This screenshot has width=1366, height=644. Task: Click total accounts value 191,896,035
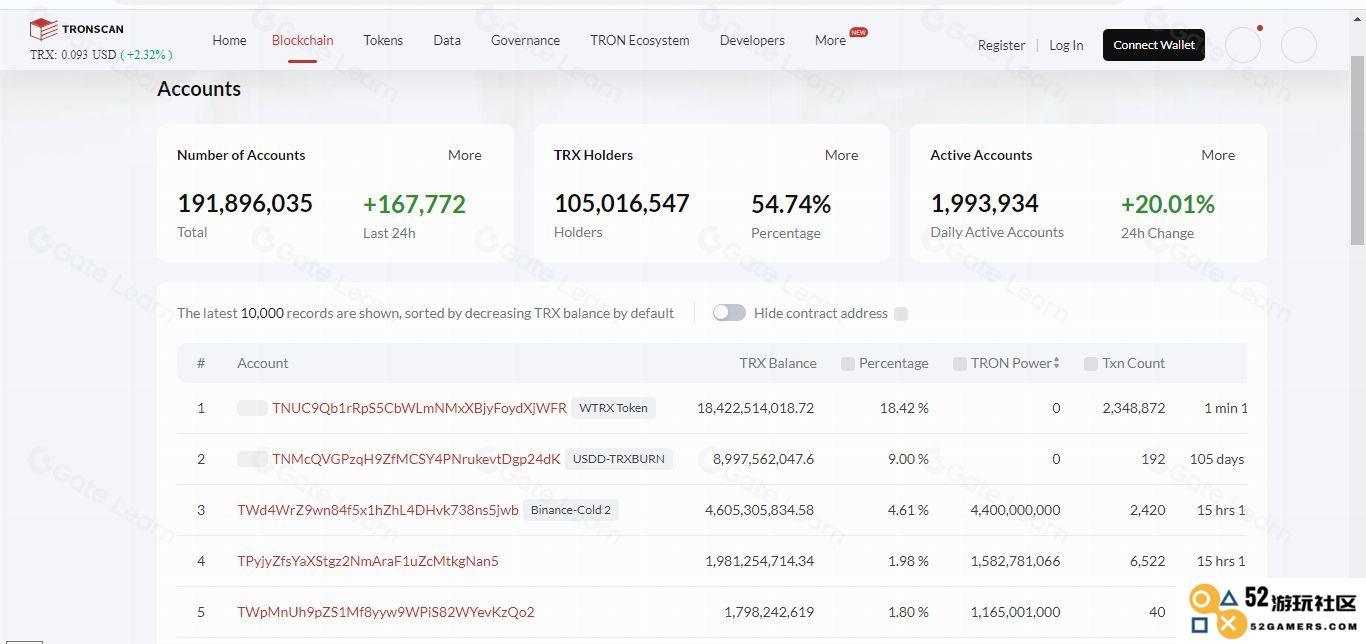[245, 204]
